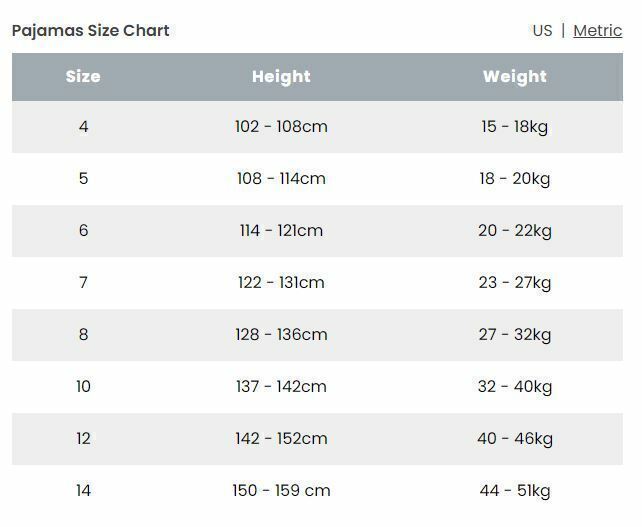Switch size chart to US units

coord(542,31)
